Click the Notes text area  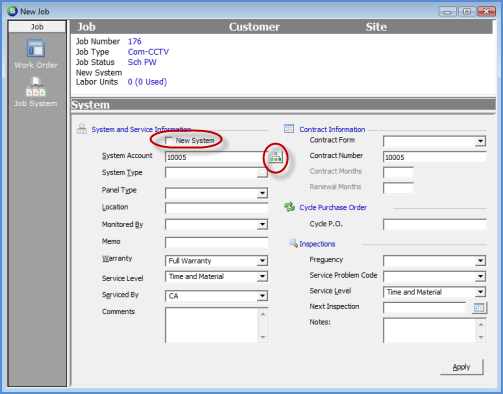click(x=429, y=330)
